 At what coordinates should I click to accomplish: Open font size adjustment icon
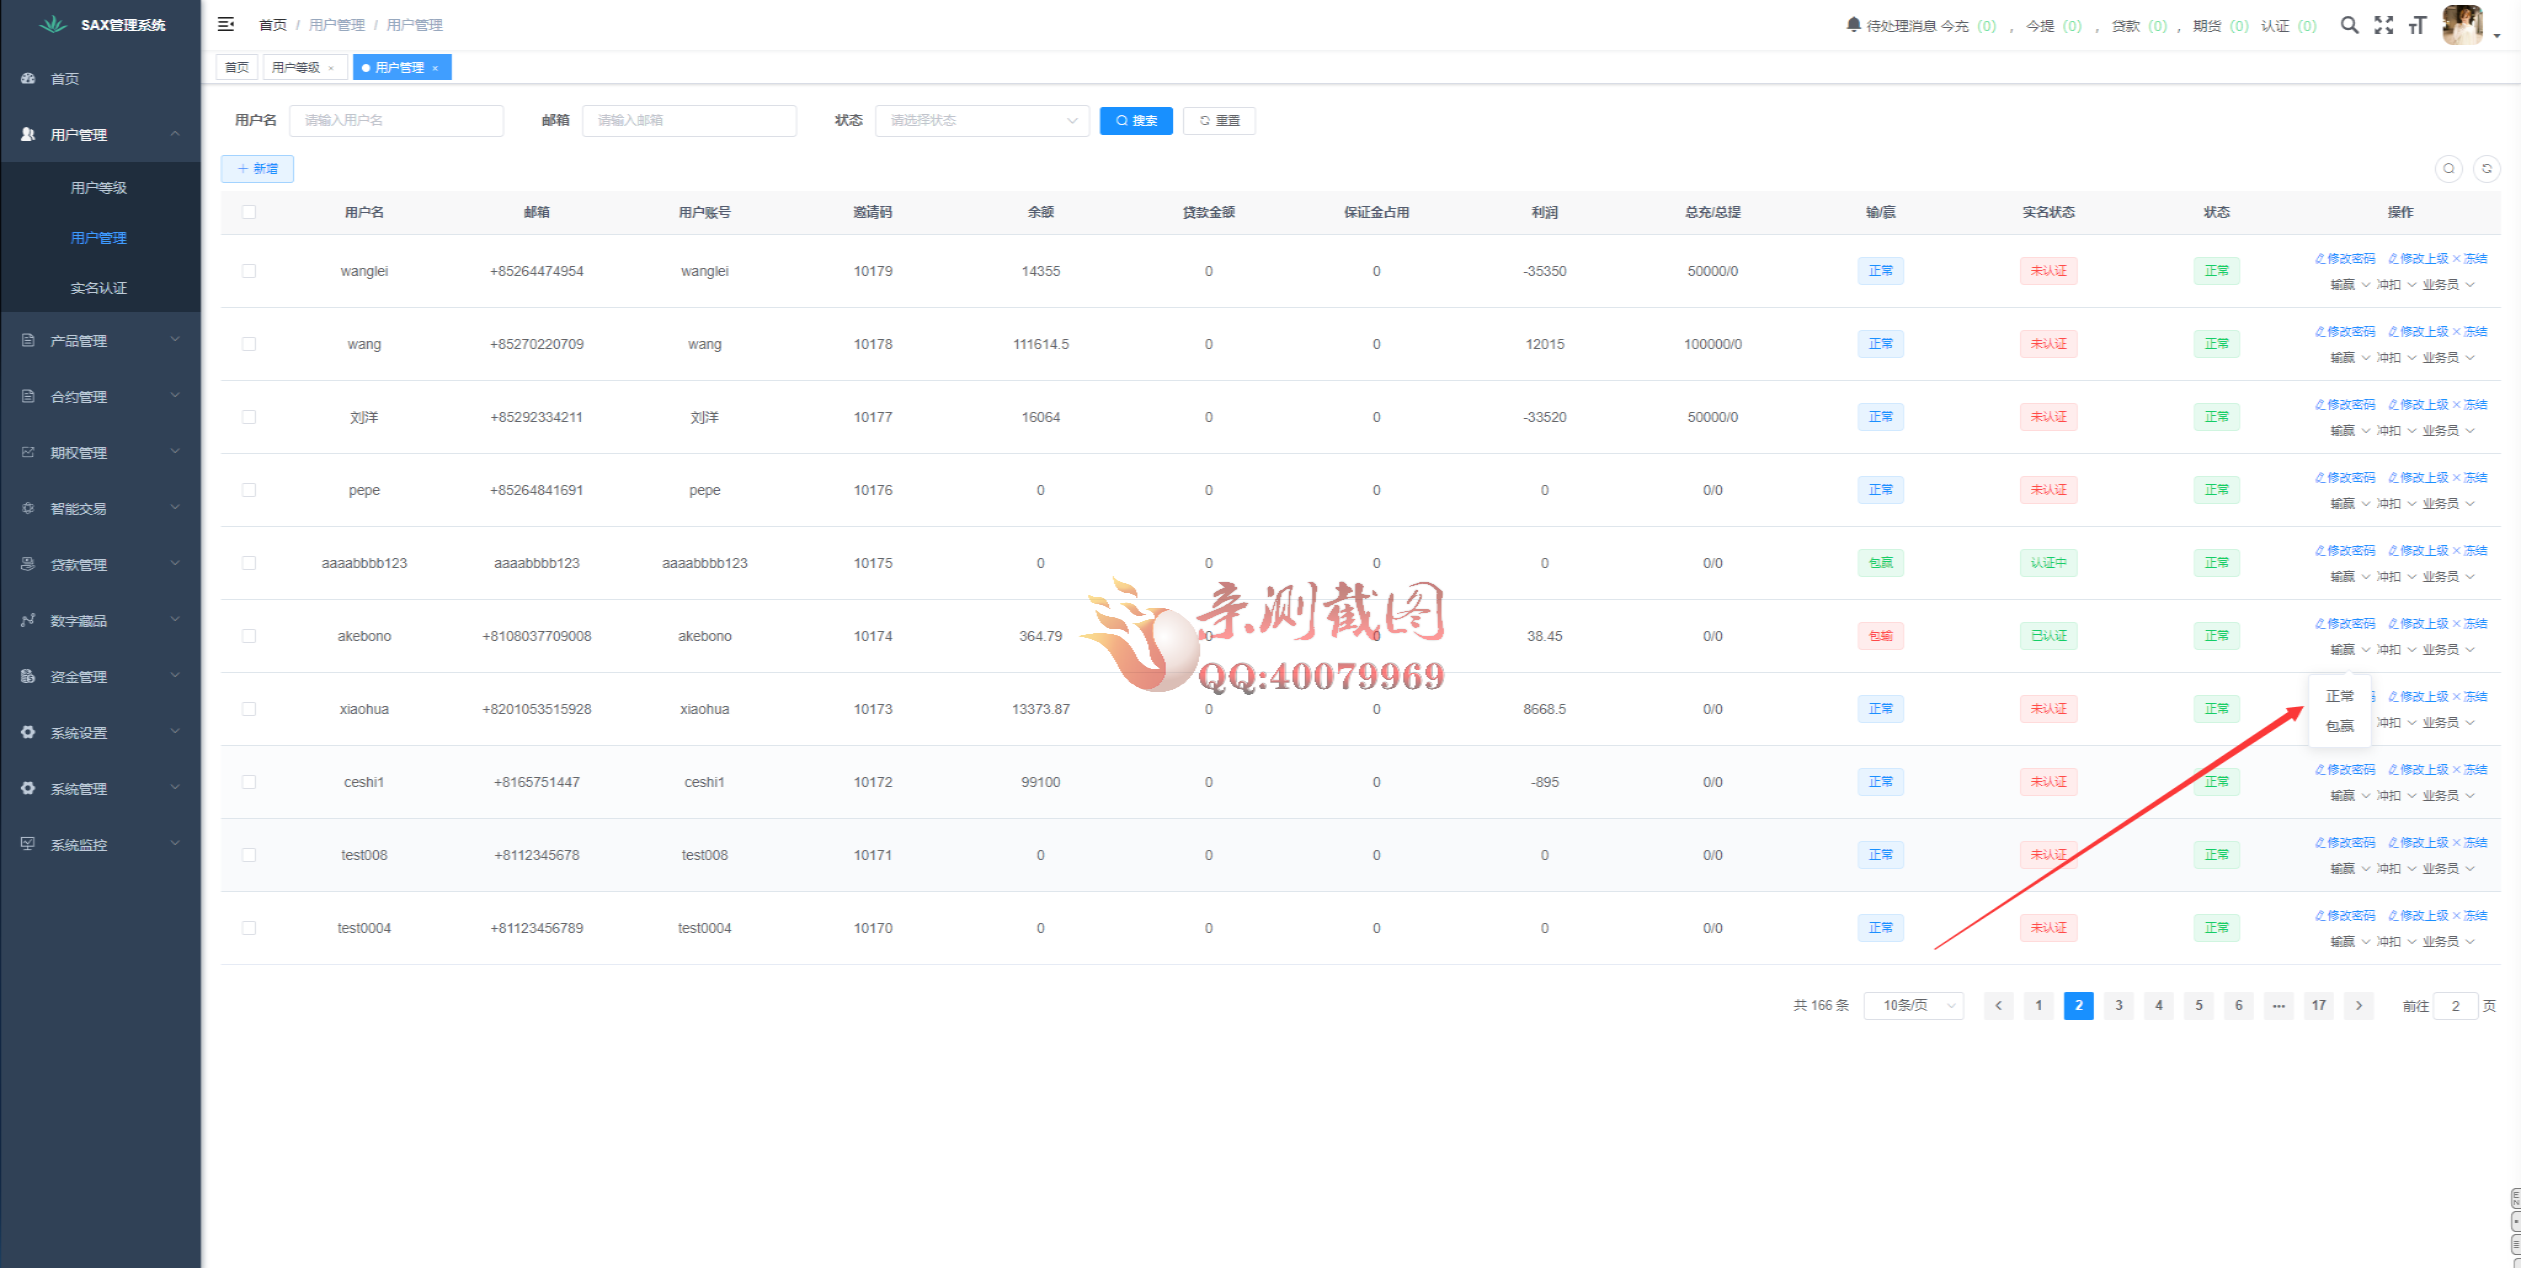click(x=2418, y=25)
